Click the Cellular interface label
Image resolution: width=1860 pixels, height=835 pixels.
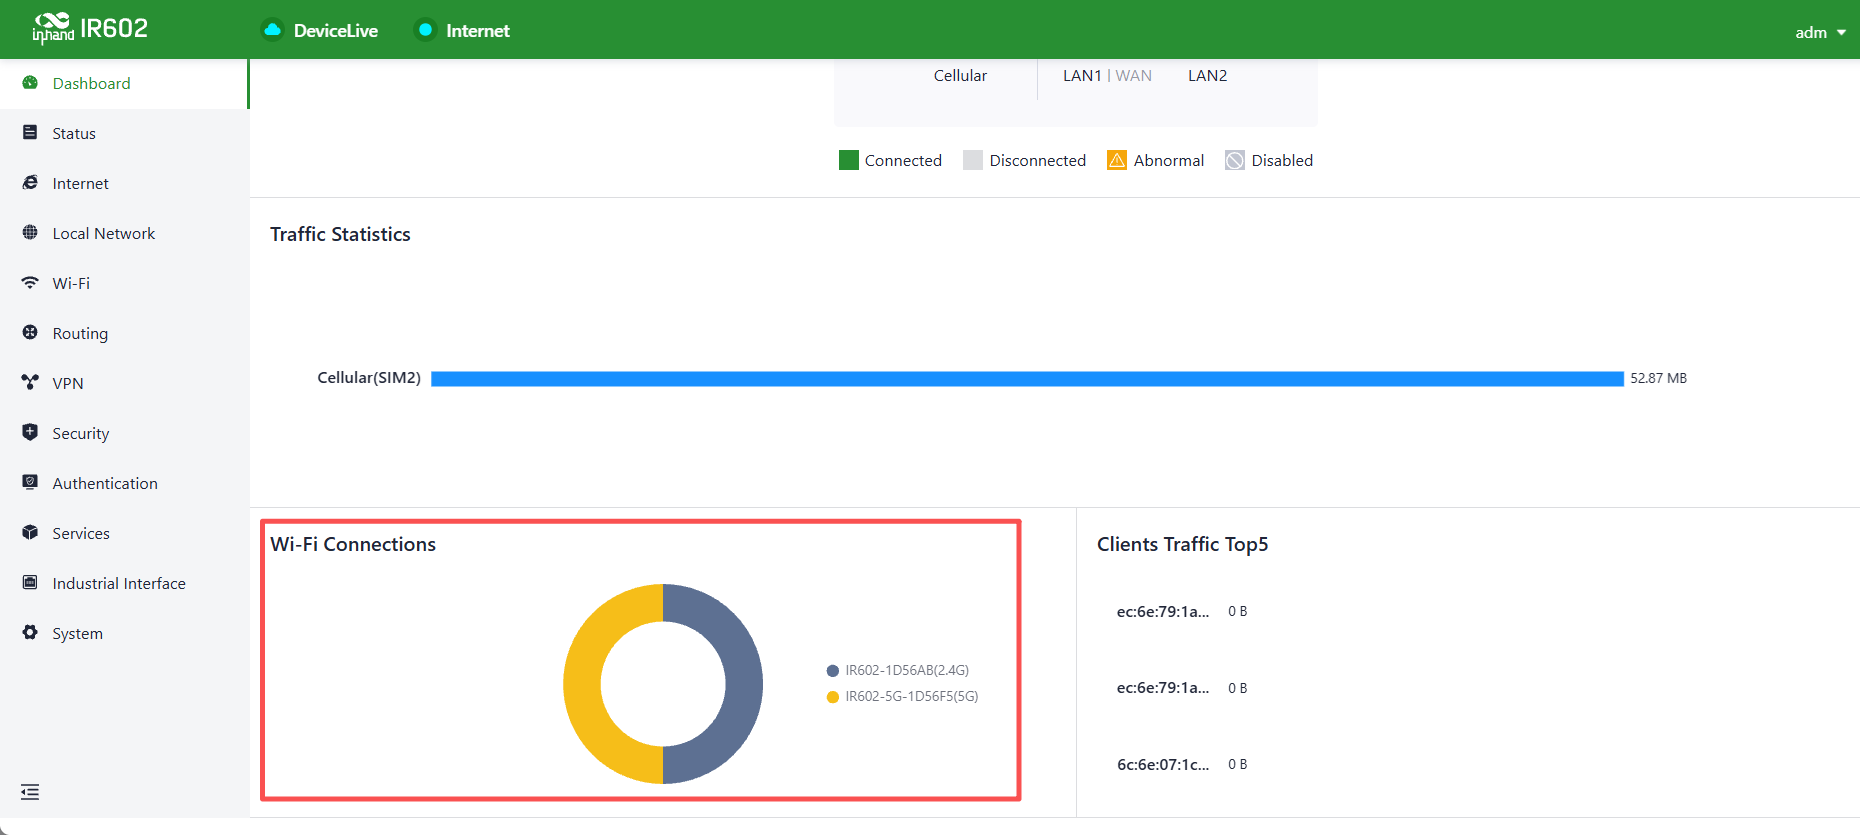(960, 76)
